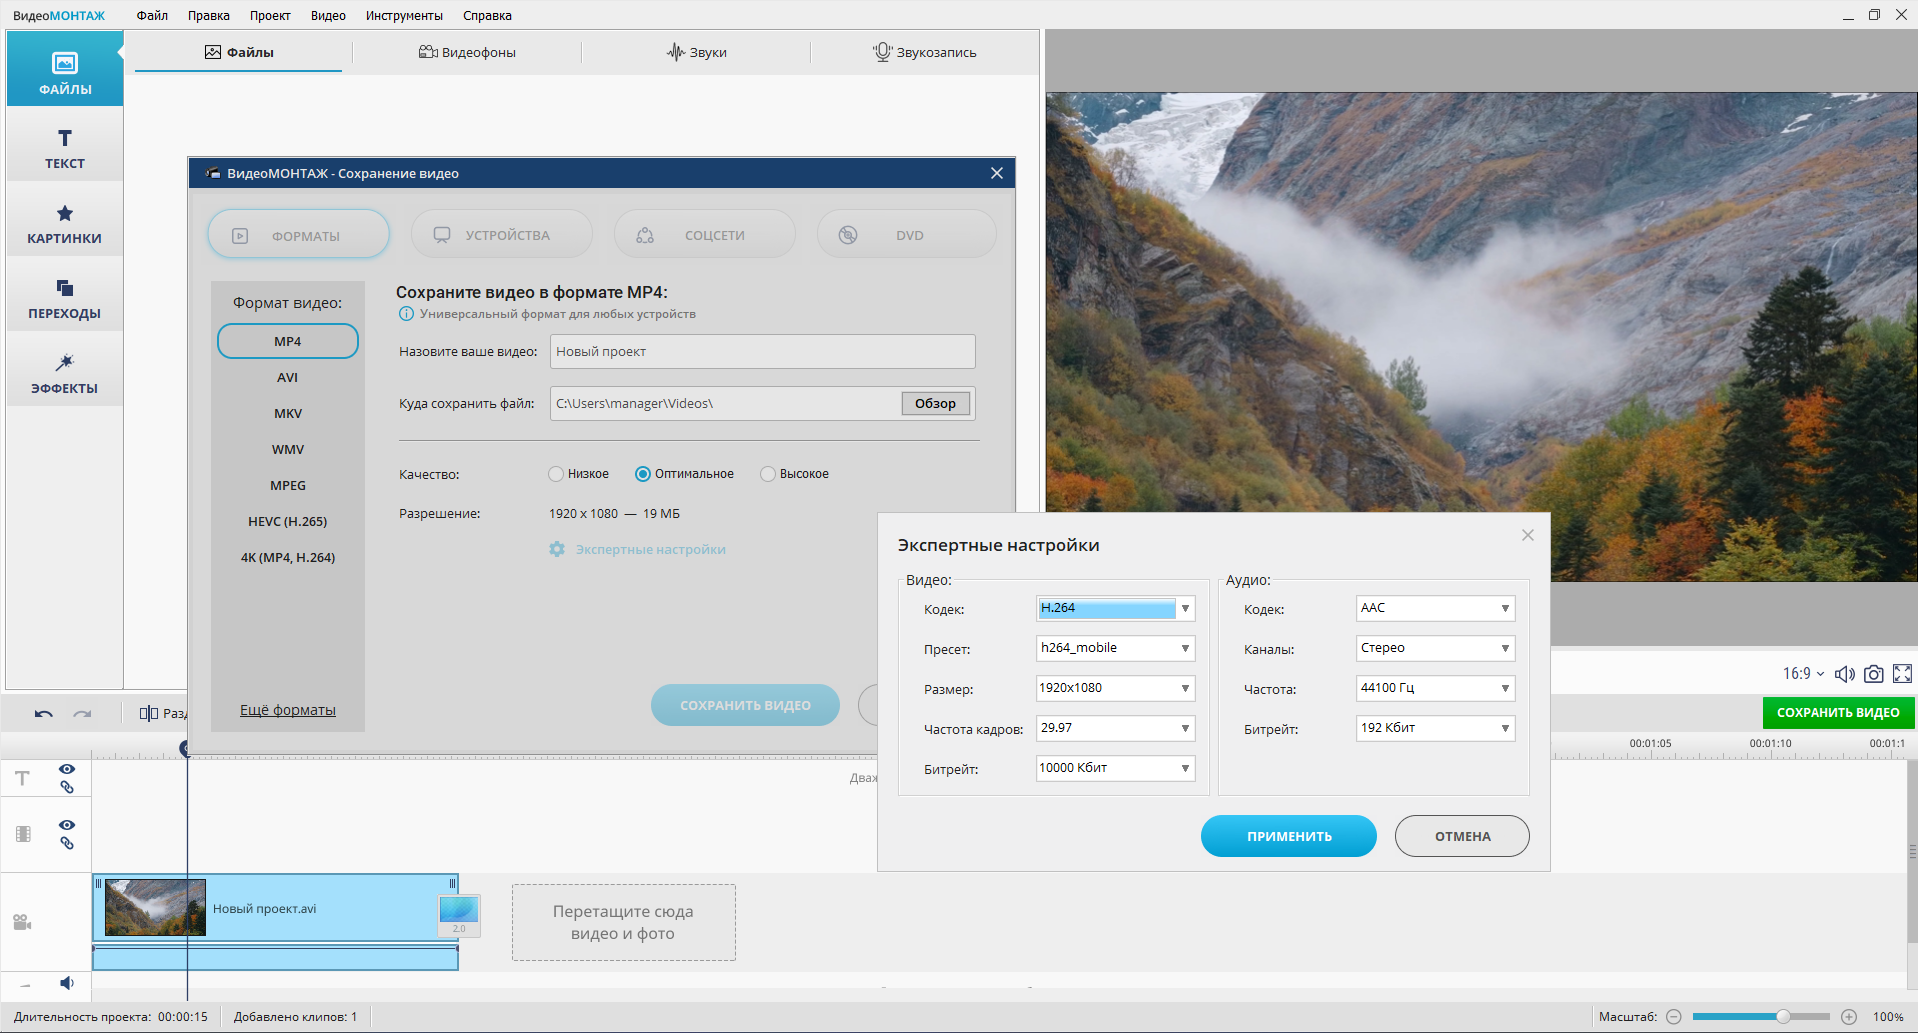Click the zoom out minus icon
Viewport: 1918px width, 1033px height.
tap(1673, 1017)
